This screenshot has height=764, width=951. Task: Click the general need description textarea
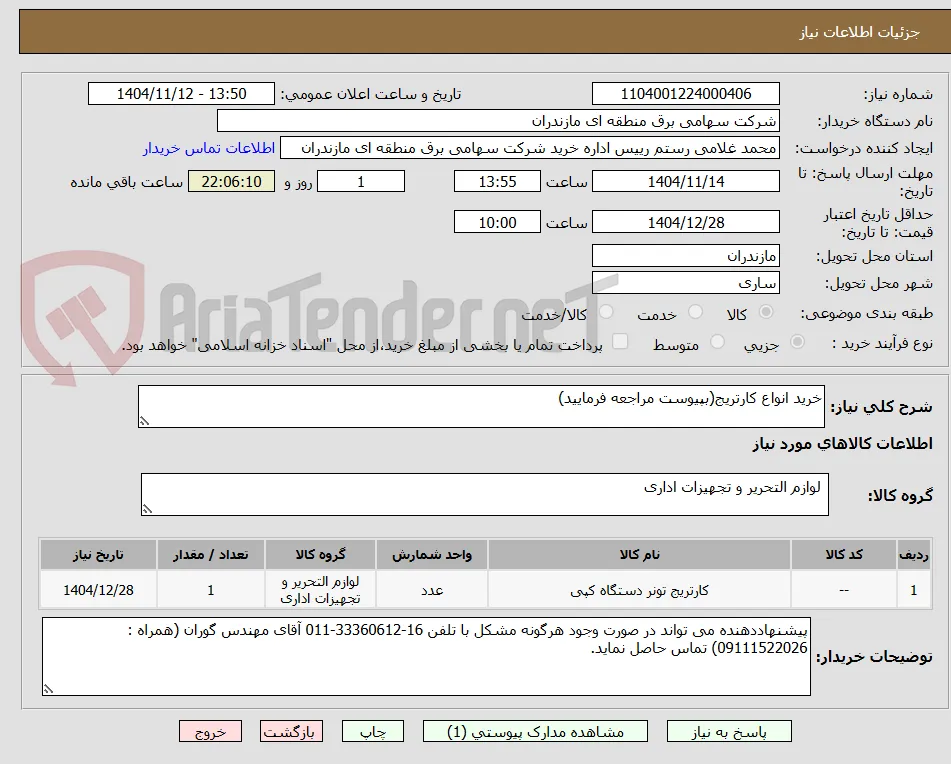(481, 406)
